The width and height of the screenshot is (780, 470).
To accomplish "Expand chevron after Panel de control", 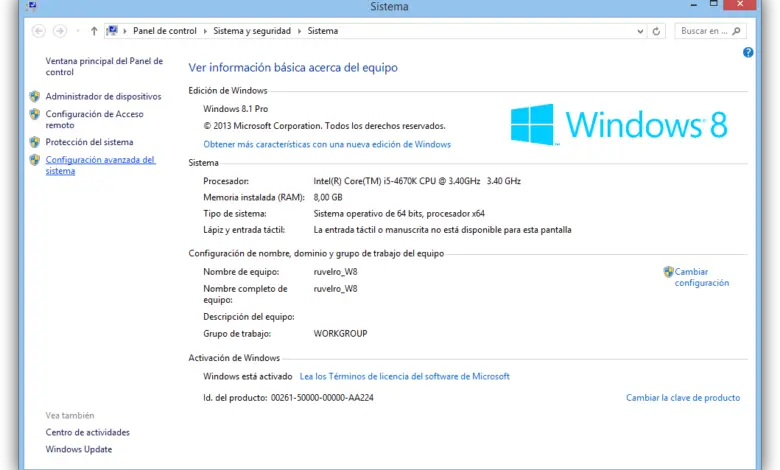I will (205, 31).
